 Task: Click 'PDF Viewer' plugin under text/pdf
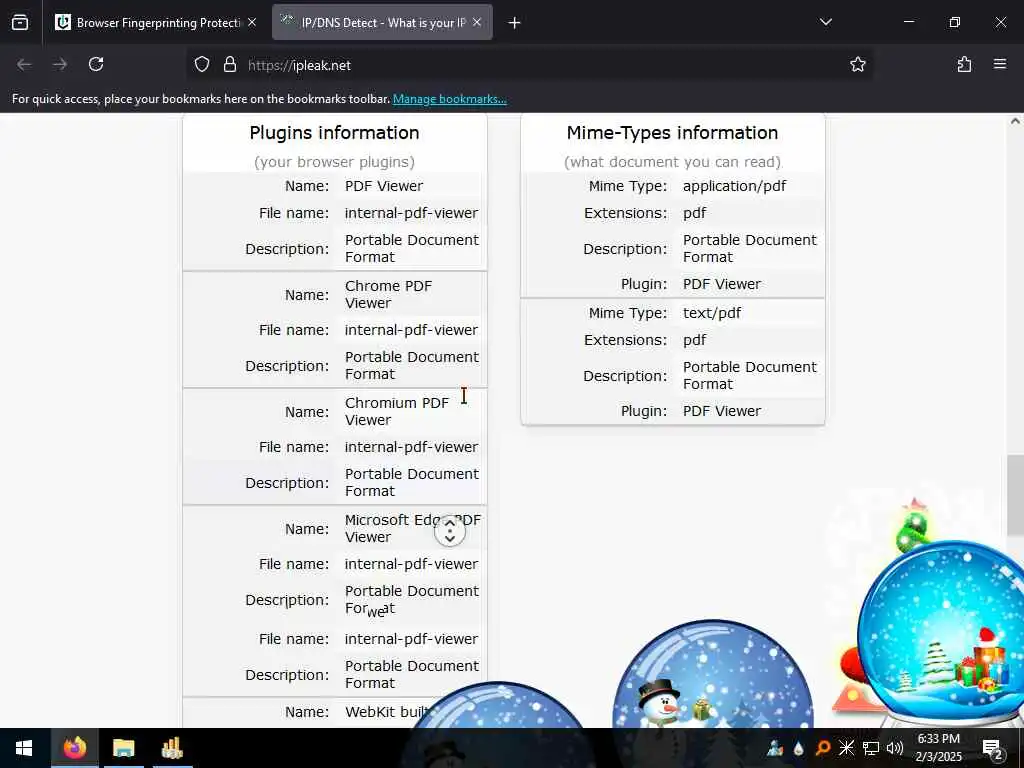pos(722,411)
